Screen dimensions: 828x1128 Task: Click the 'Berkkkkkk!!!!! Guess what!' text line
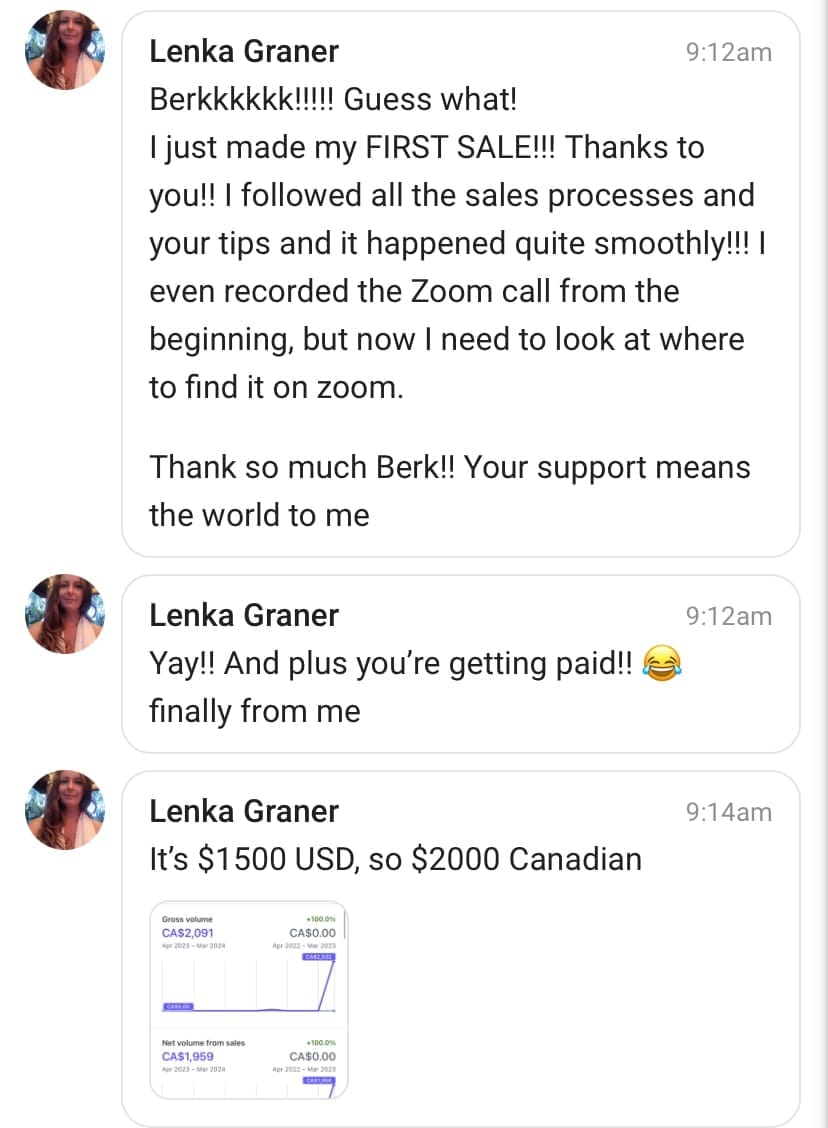tap(333, 99)
